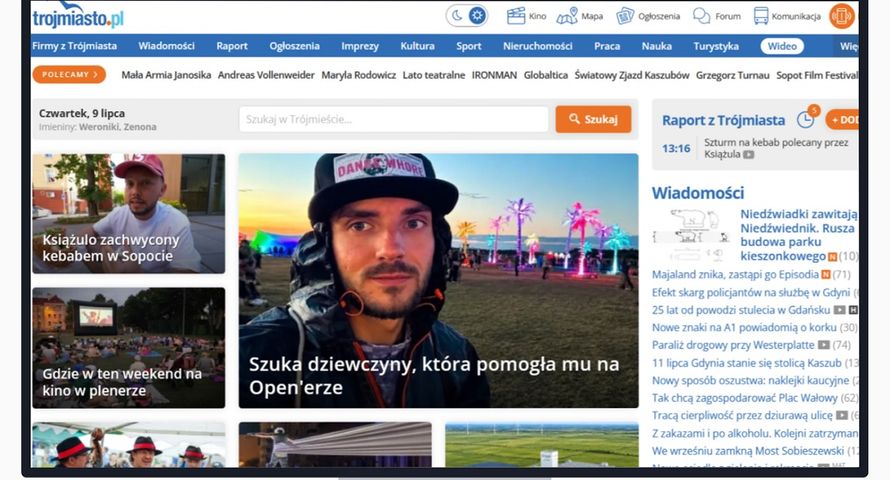This screenshot has width=890, height=480.
Task: Open Szturm na kebab report entry
Action: click(776, 148)
